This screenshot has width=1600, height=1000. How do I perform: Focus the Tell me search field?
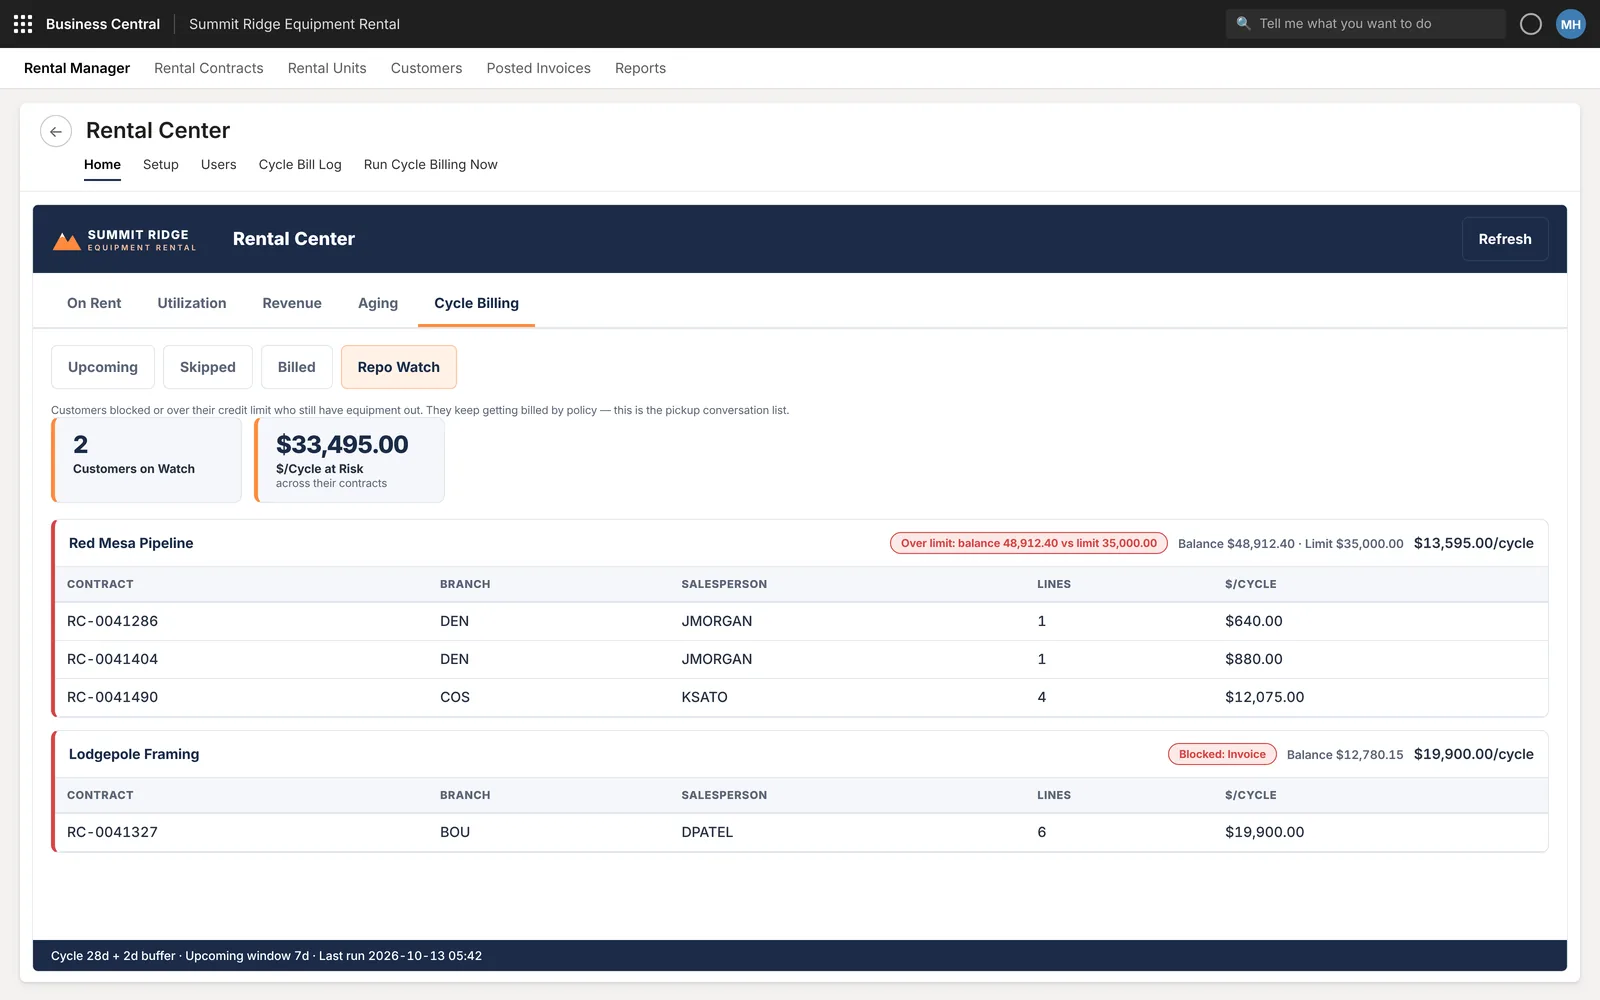point(1366,24)
